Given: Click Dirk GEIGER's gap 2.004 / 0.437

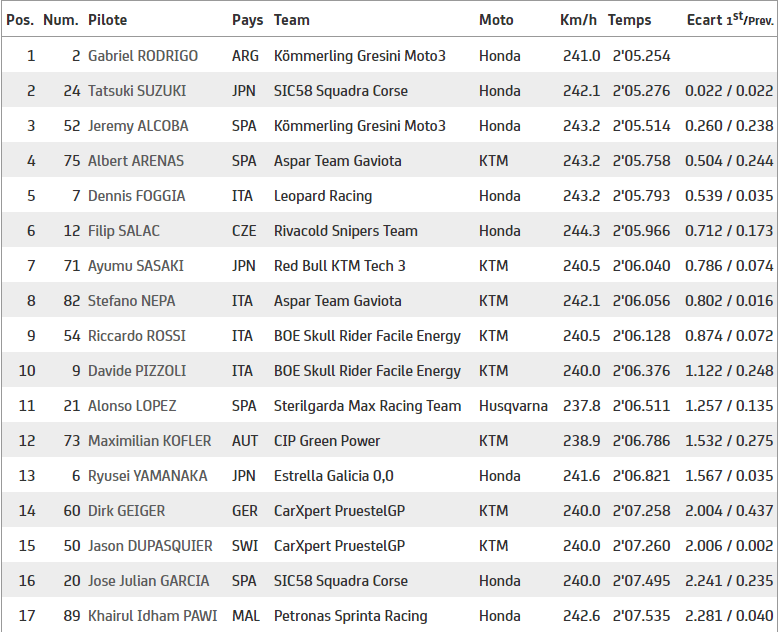Looking at the screenshot, I should (x=729, y=511).
